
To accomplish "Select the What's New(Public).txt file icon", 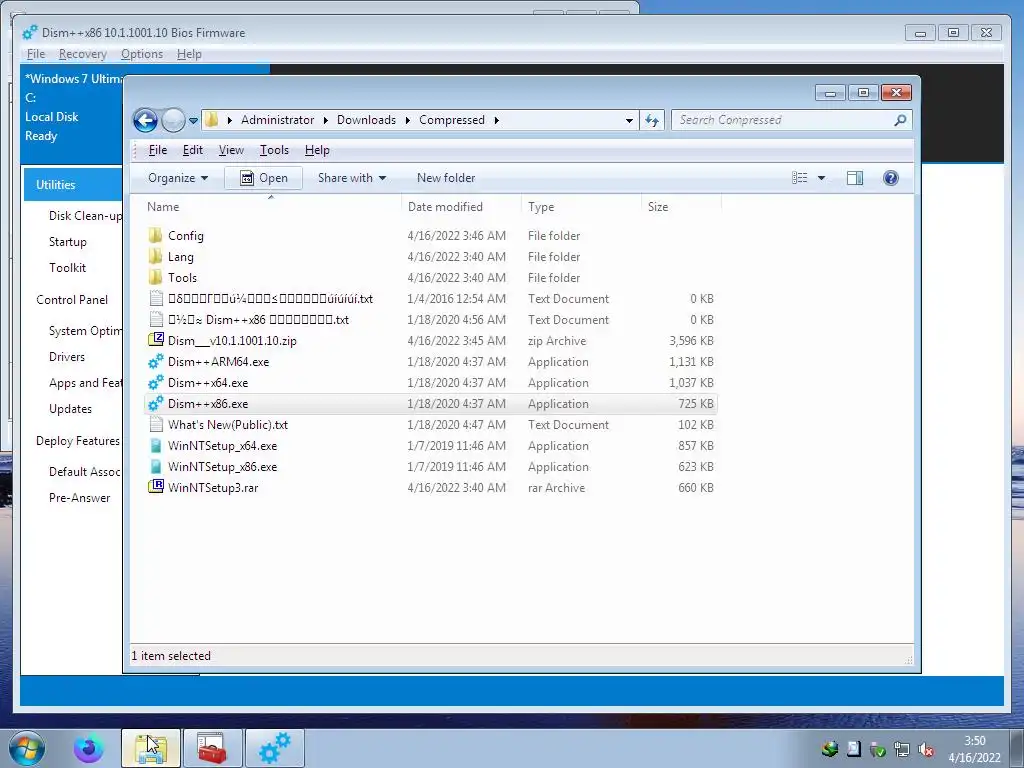I will coord(155,424).
